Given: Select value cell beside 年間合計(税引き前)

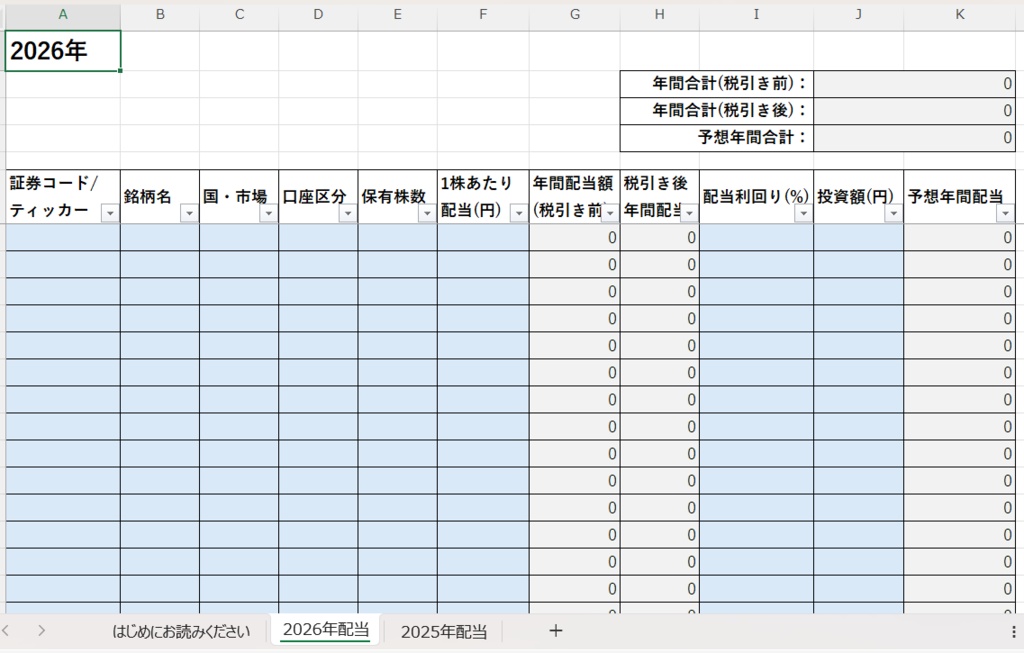Looking at the screenshot, I should pos(914,84).
